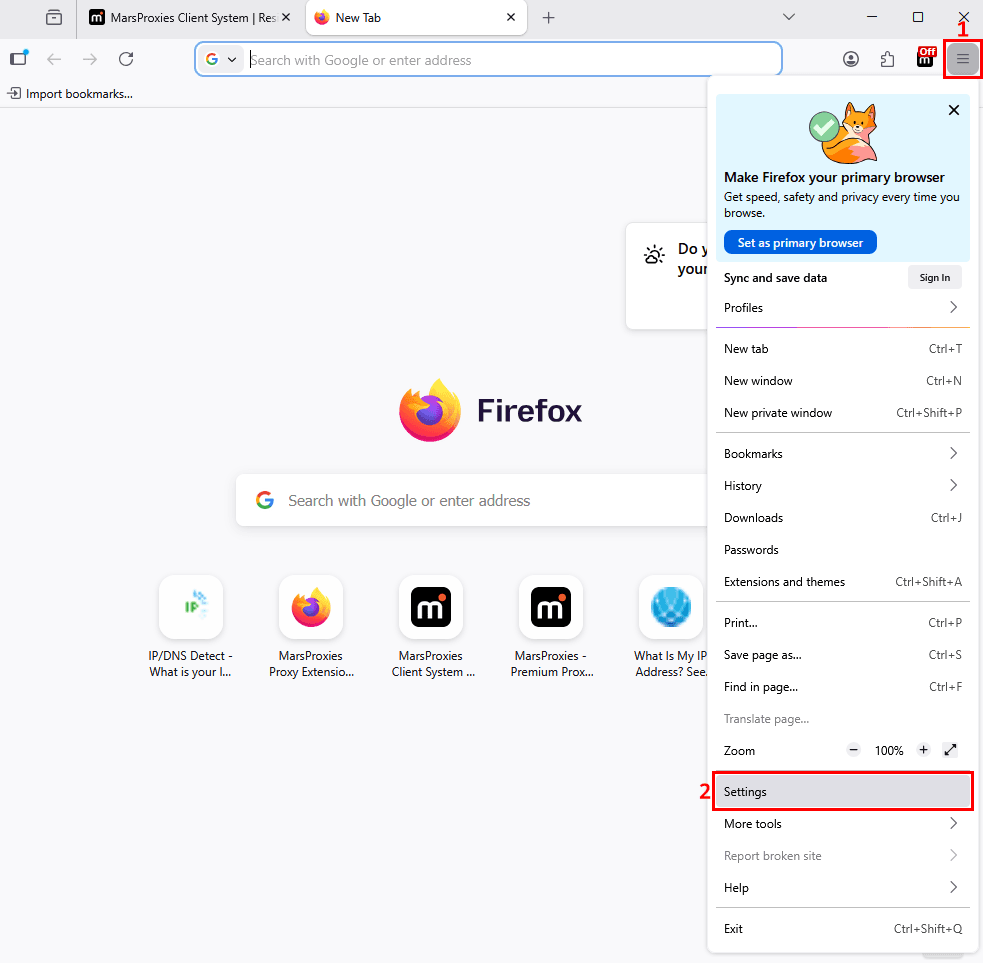Open the account profile icon in toolbar
This screenshot has height=963, width=983.
point(851,60)
